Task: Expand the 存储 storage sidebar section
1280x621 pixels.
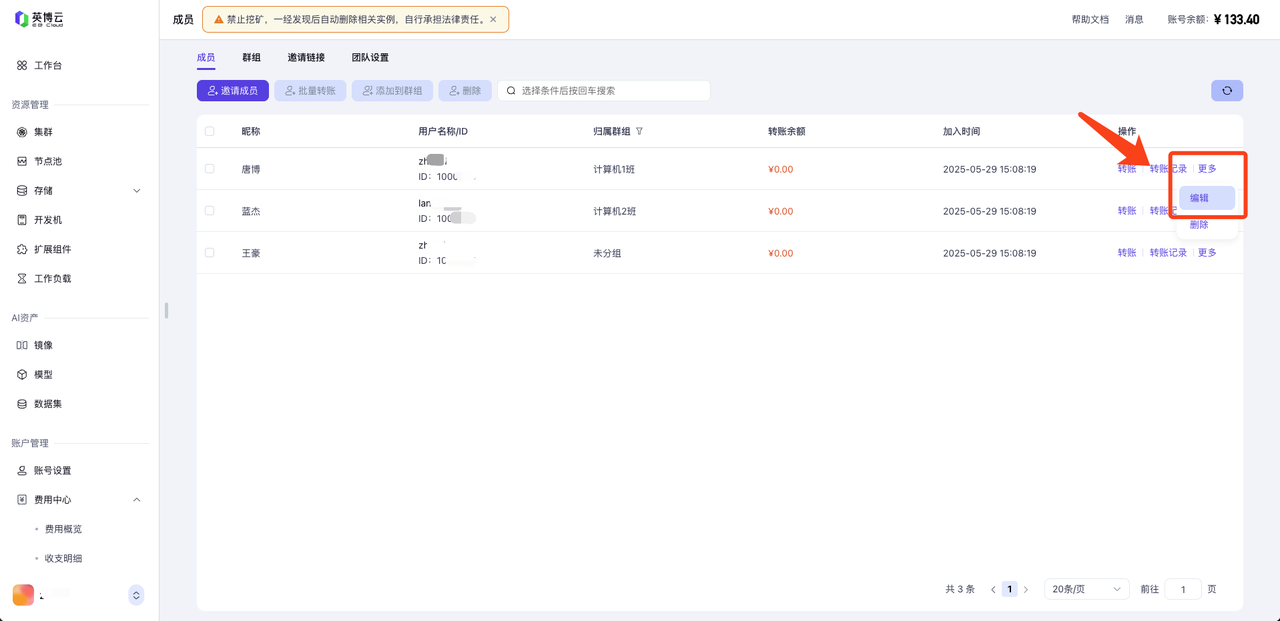Action: click(137, 191)
